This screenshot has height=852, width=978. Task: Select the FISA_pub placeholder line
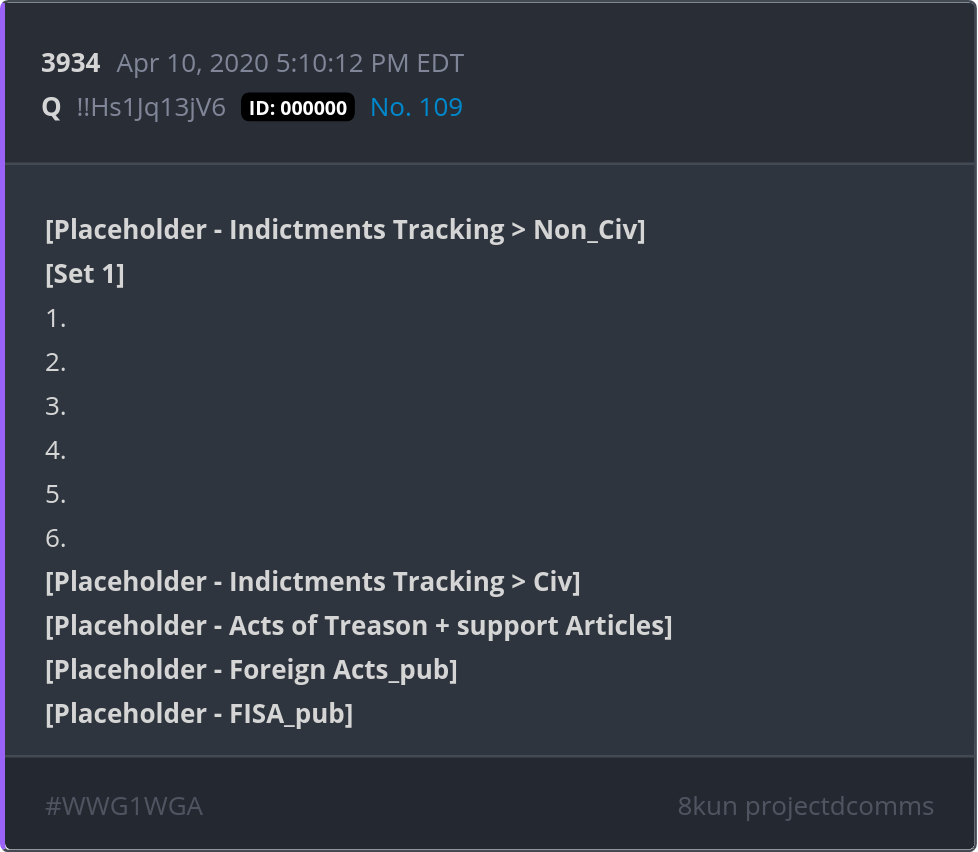(x=199, y=714)
